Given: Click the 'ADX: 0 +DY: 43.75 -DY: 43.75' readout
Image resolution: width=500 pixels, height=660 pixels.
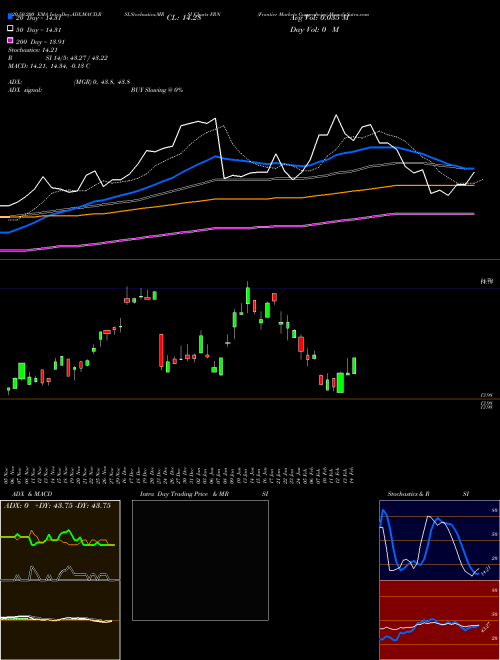Looking at the screenshot, I should (x=57, y=506).
